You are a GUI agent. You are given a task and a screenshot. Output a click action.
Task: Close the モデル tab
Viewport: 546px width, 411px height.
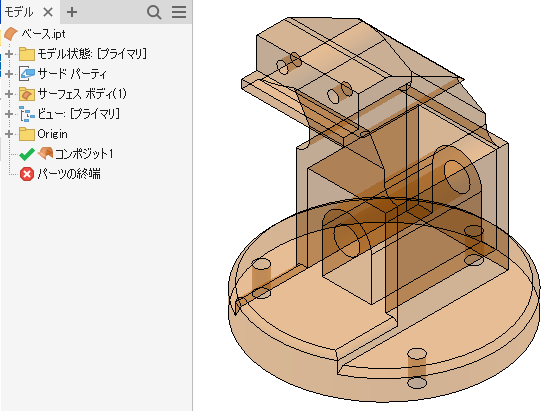point(48,12)
